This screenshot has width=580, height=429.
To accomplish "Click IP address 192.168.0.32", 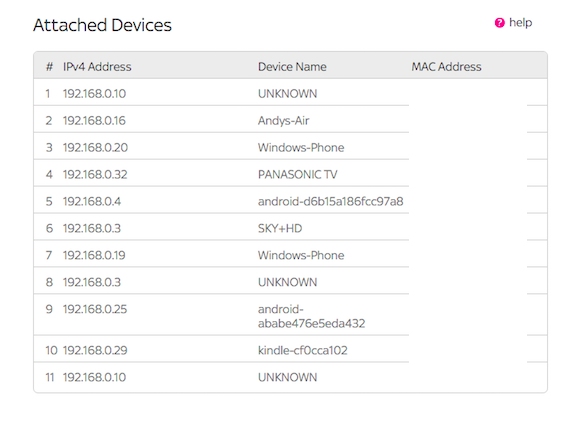I will pos(95,175).
